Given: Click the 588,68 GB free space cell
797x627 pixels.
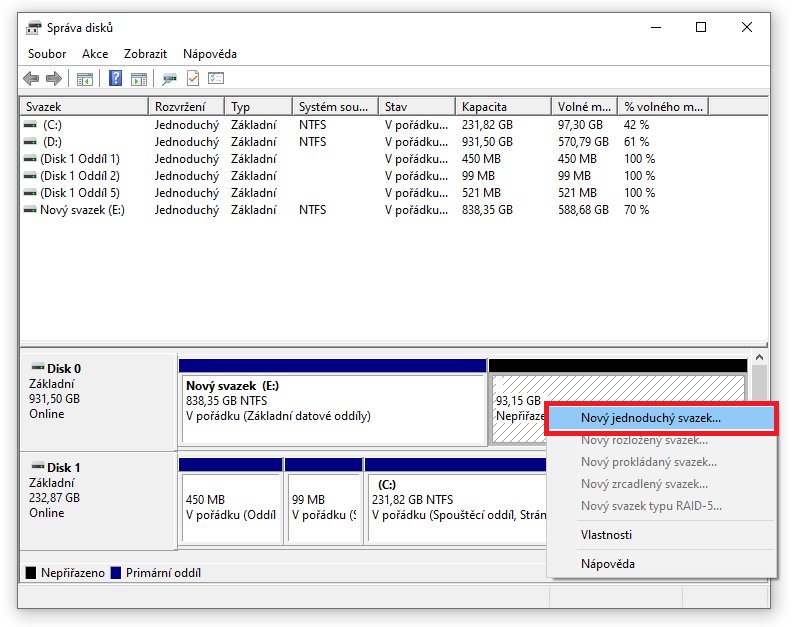Looking at the screenshot, I should [583, 210].
